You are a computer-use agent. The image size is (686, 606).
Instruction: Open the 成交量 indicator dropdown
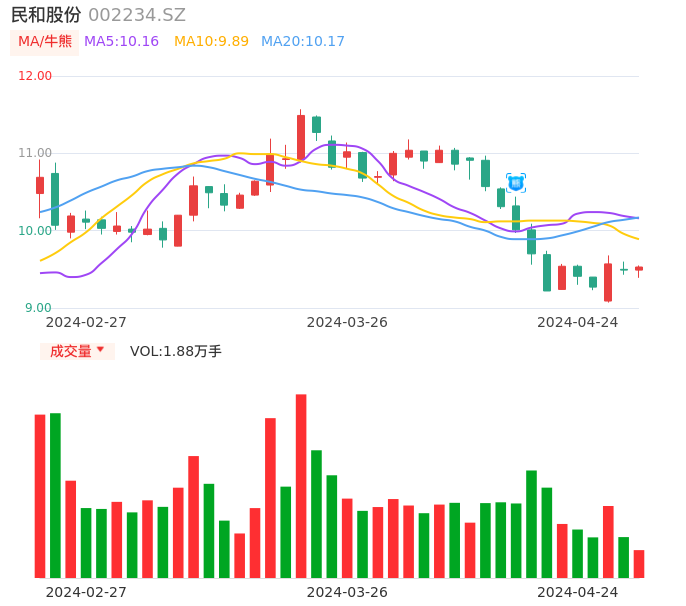(71, 351)
